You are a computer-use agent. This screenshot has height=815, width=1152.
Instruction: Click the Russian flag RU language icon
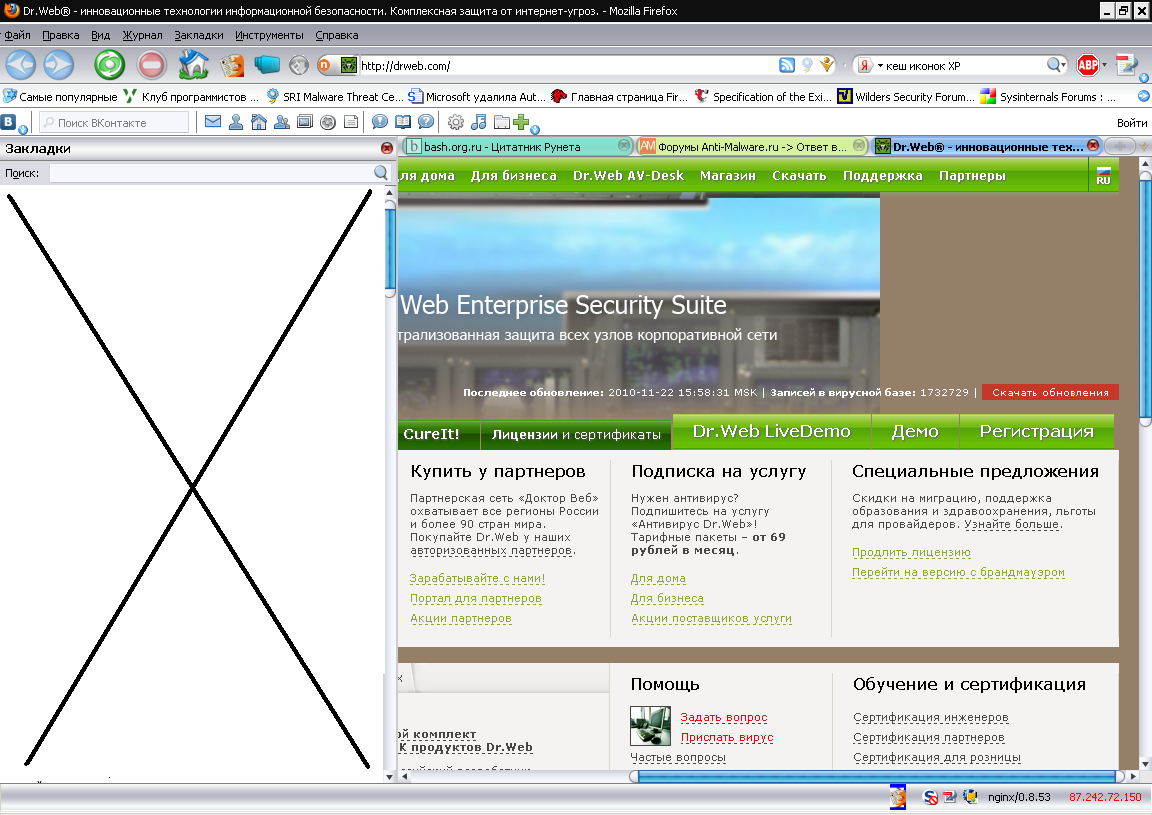click(x=1103, y=176)
